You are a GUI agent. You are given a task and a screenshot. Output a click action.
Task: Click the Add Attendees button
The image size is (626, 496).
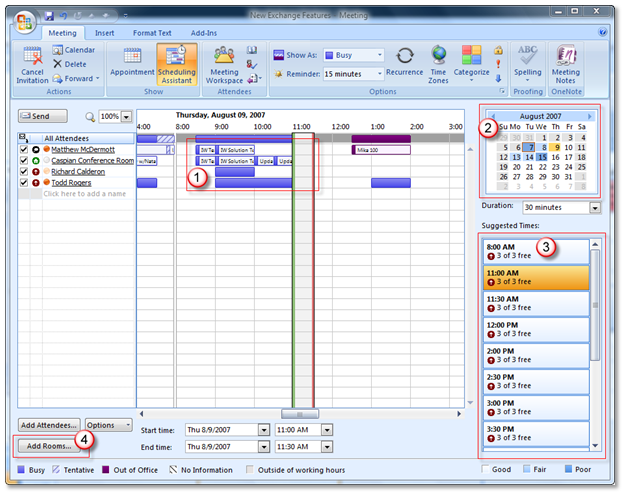tap(49, 425)
